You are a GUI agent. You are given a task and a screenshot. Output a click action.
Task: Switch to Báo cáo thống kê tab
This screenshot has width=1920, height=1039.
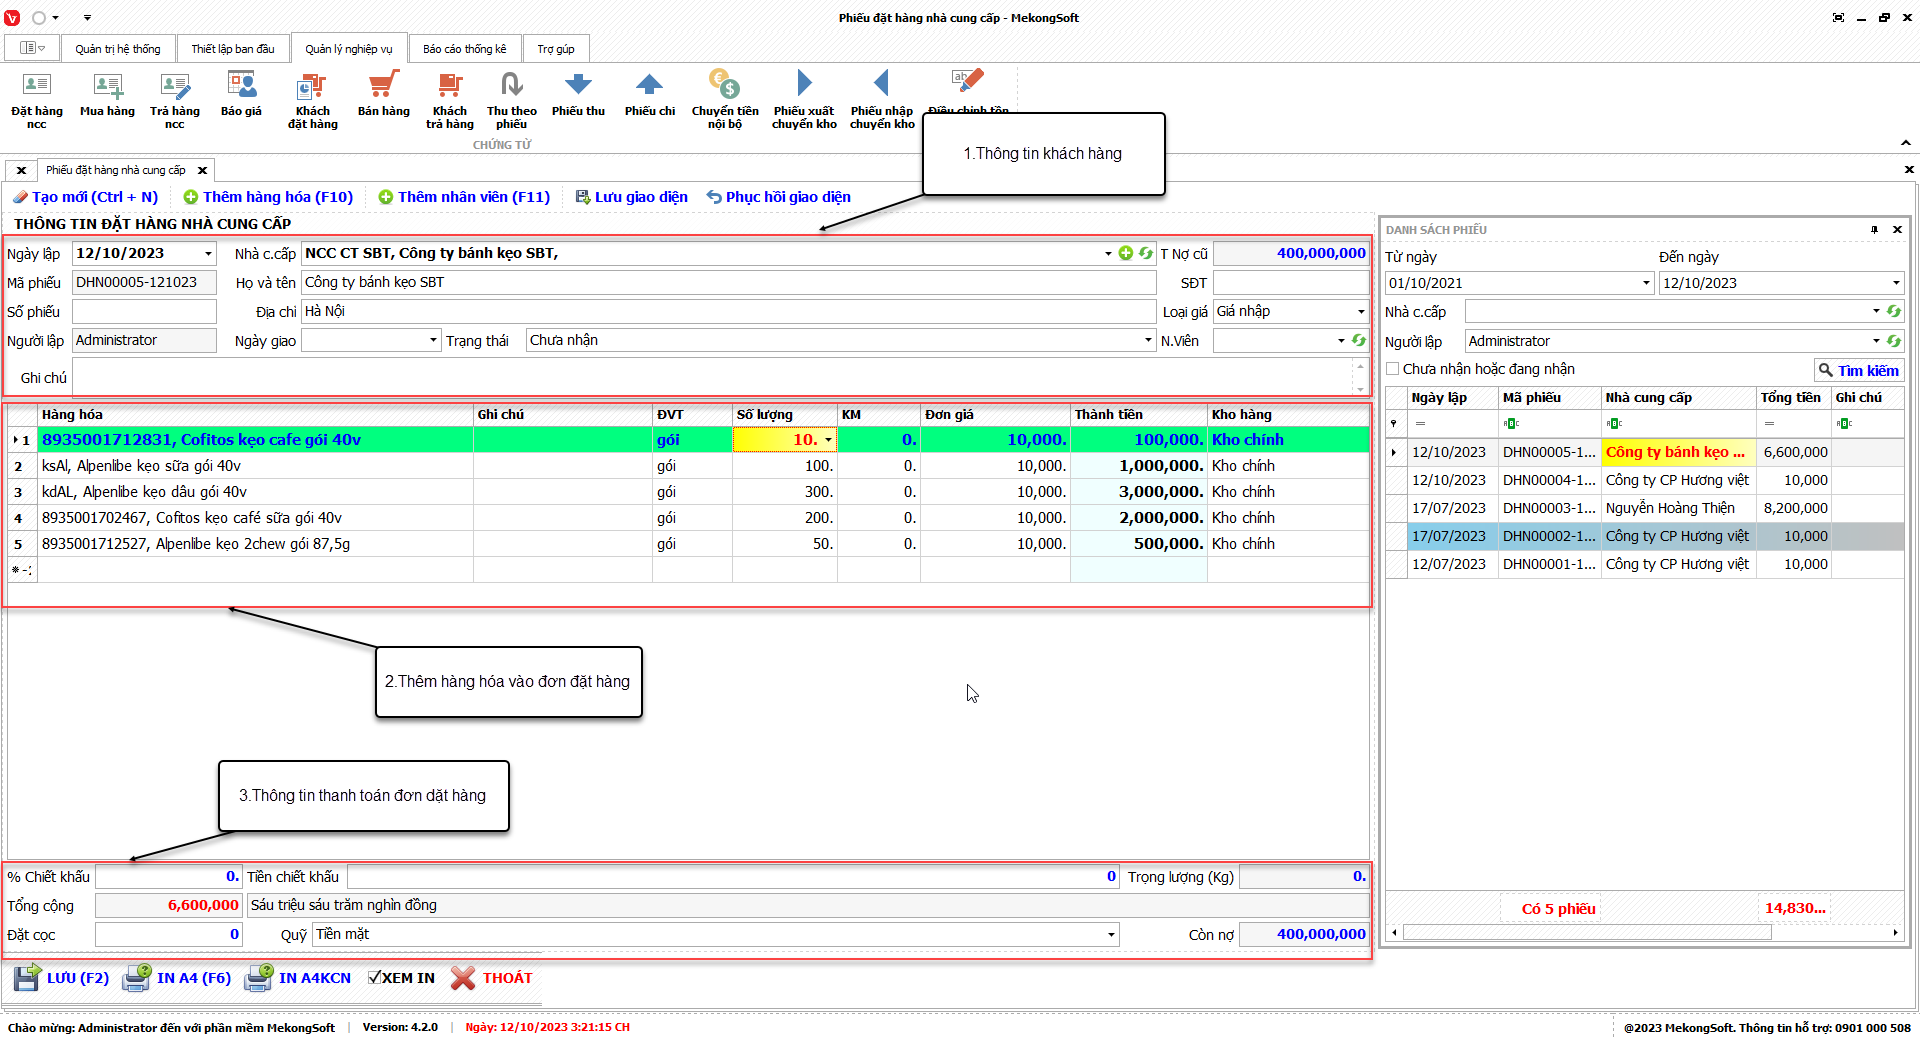coord(464,49)
